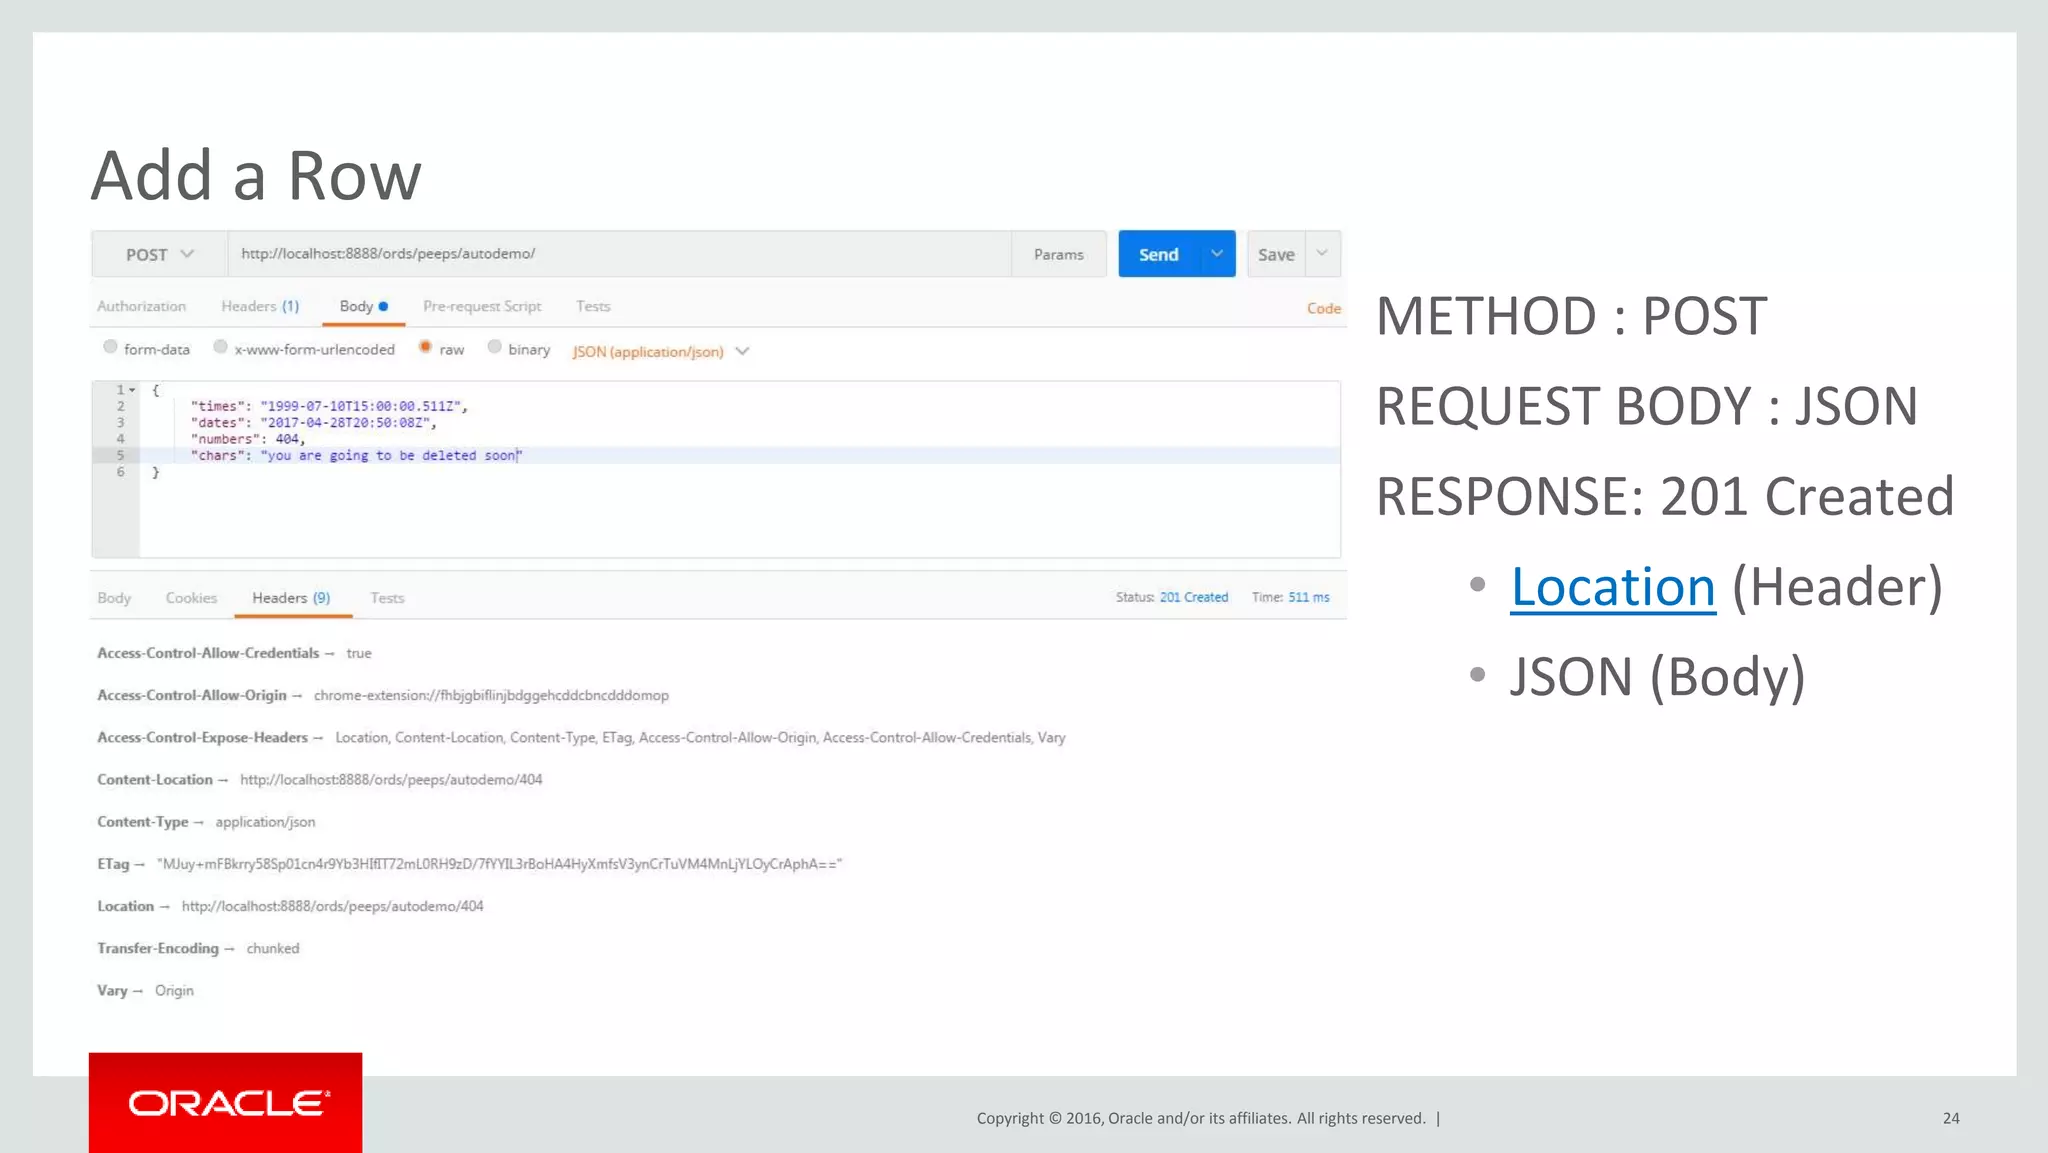Image resolution: width=2048 pixels, height=1153 pixels.
Task: Open the Pre-request Script tab
Action: 481,306
